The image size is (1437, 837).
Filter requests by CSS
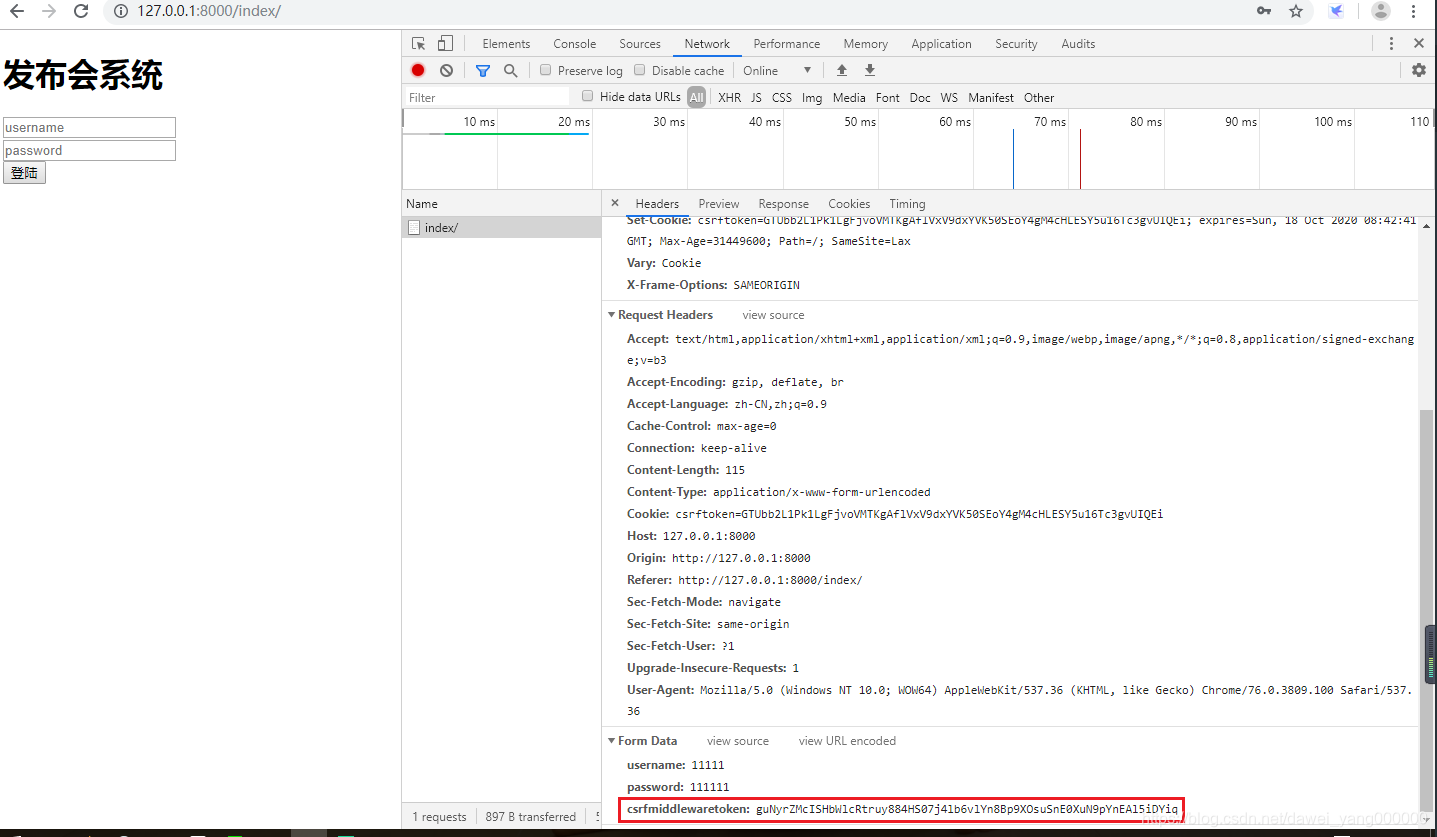pos(782,97)
